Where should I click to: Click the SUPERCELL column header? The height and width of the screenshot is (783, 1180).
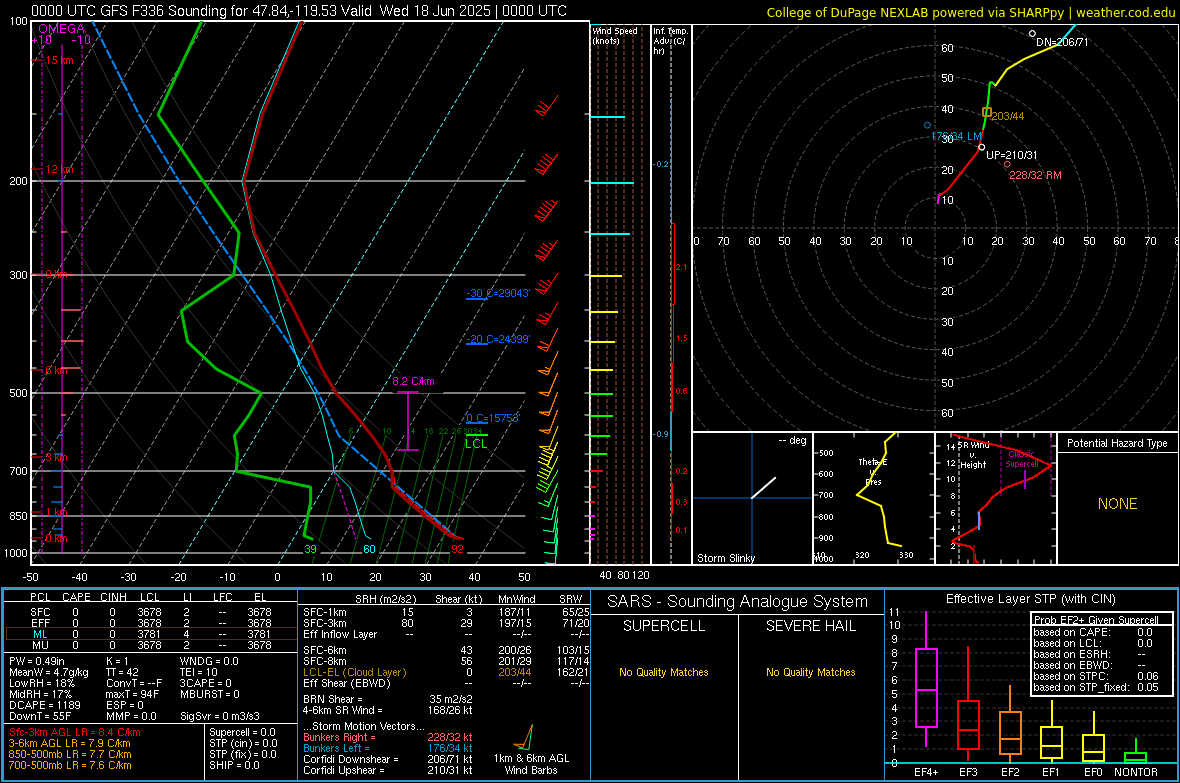664,626
